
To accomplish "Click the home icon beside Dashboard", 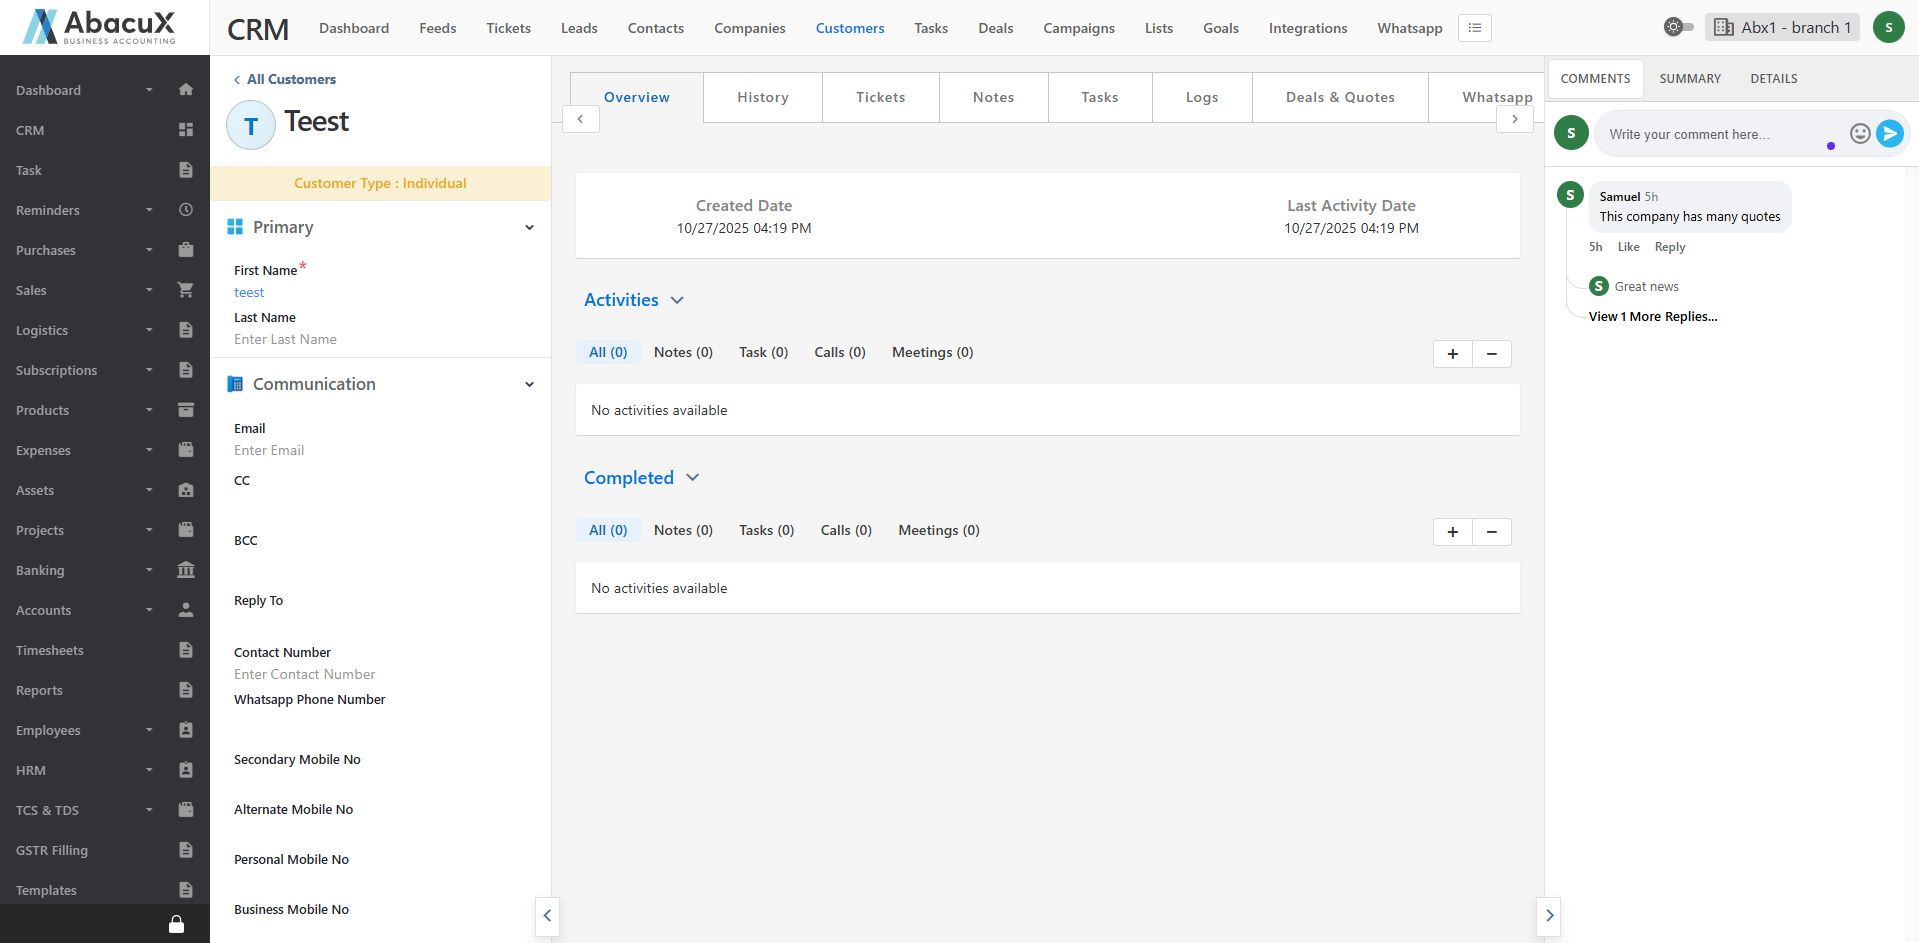I will tap(185, 90).
